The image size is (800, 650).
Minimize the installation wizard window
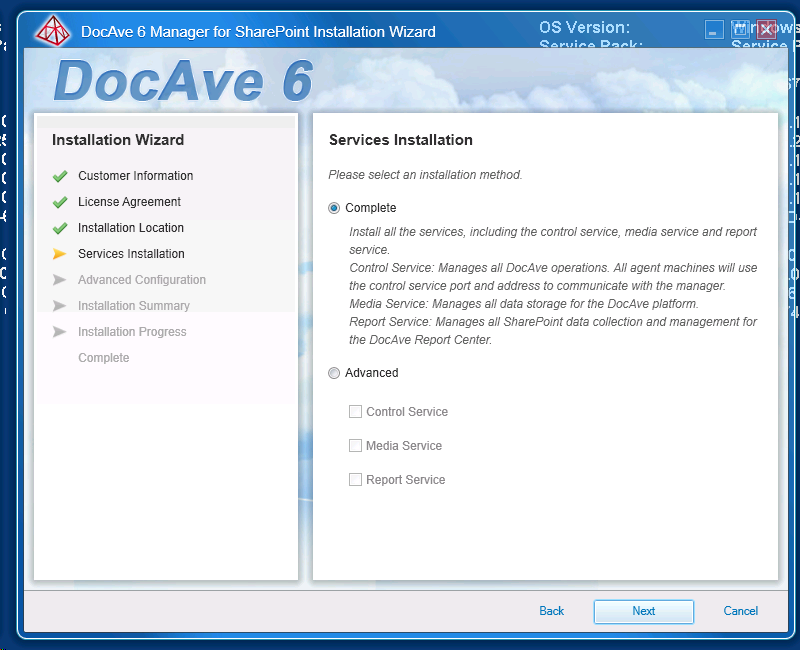pos(714,31)
